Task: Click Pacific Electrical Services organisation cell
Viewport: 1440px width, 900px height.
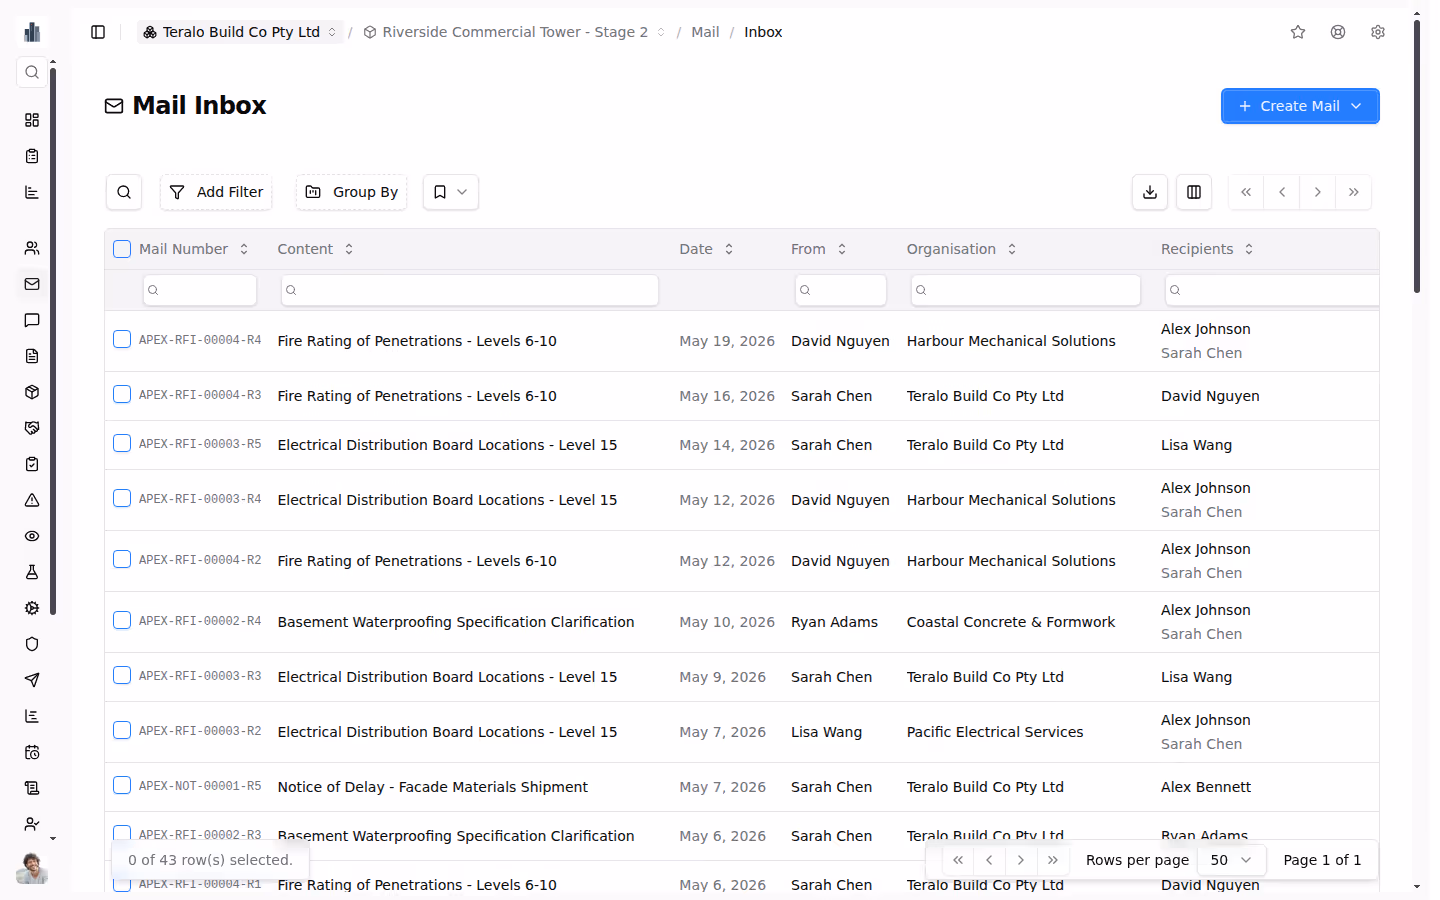Action: point(995,732)
